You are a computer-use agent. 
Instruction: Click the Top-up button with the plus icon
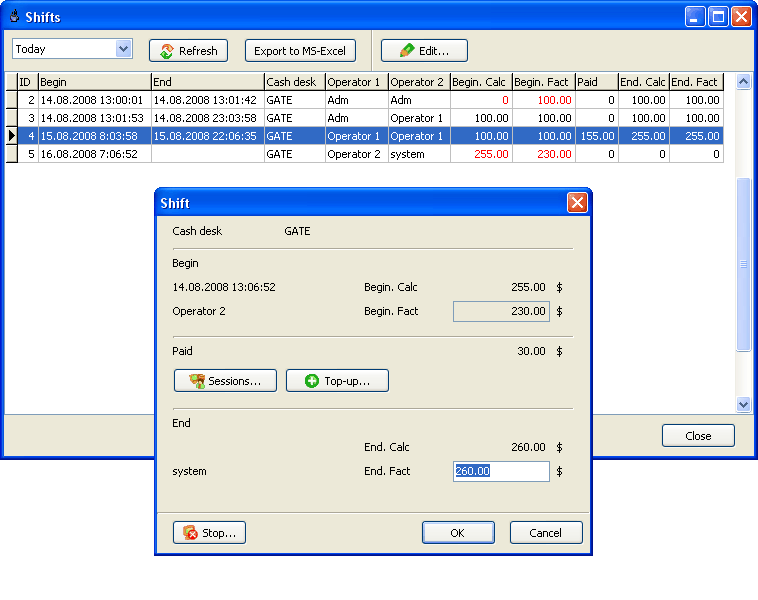337,381
